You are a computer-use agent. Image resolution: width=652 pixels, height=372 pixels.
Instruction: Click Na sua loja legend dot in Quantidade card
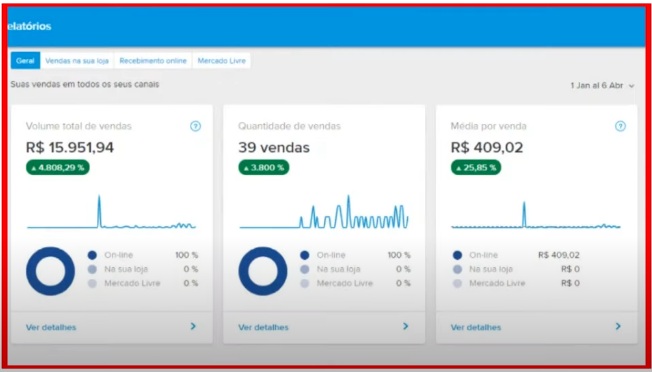click(x=305, y=269)
